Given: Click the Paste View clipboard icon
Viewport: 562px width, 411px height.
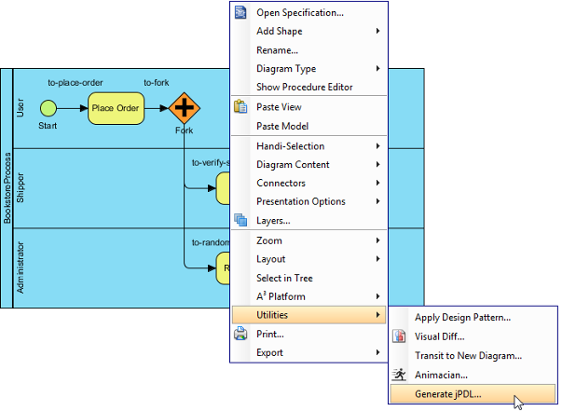Looking at the screenshot, I should pos(240,107).
